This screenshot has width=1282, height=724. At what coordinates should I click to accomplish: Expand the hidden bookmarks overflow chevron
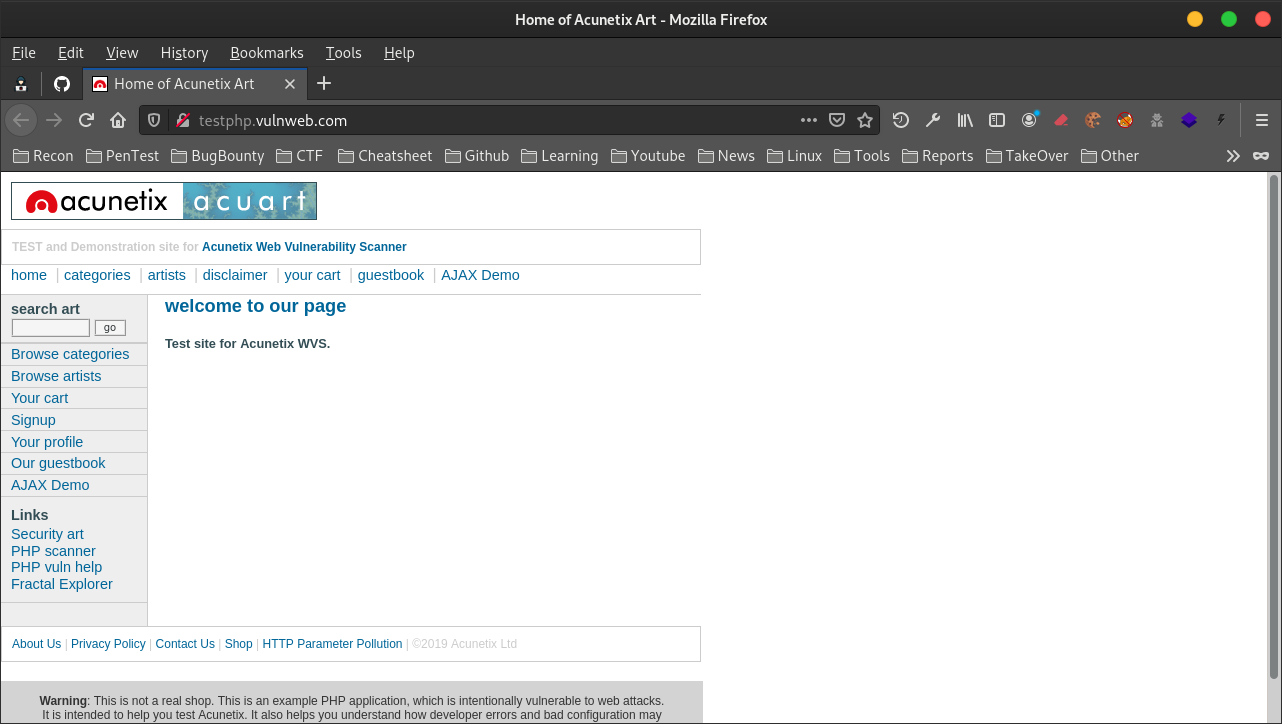tap(1233, 156)
